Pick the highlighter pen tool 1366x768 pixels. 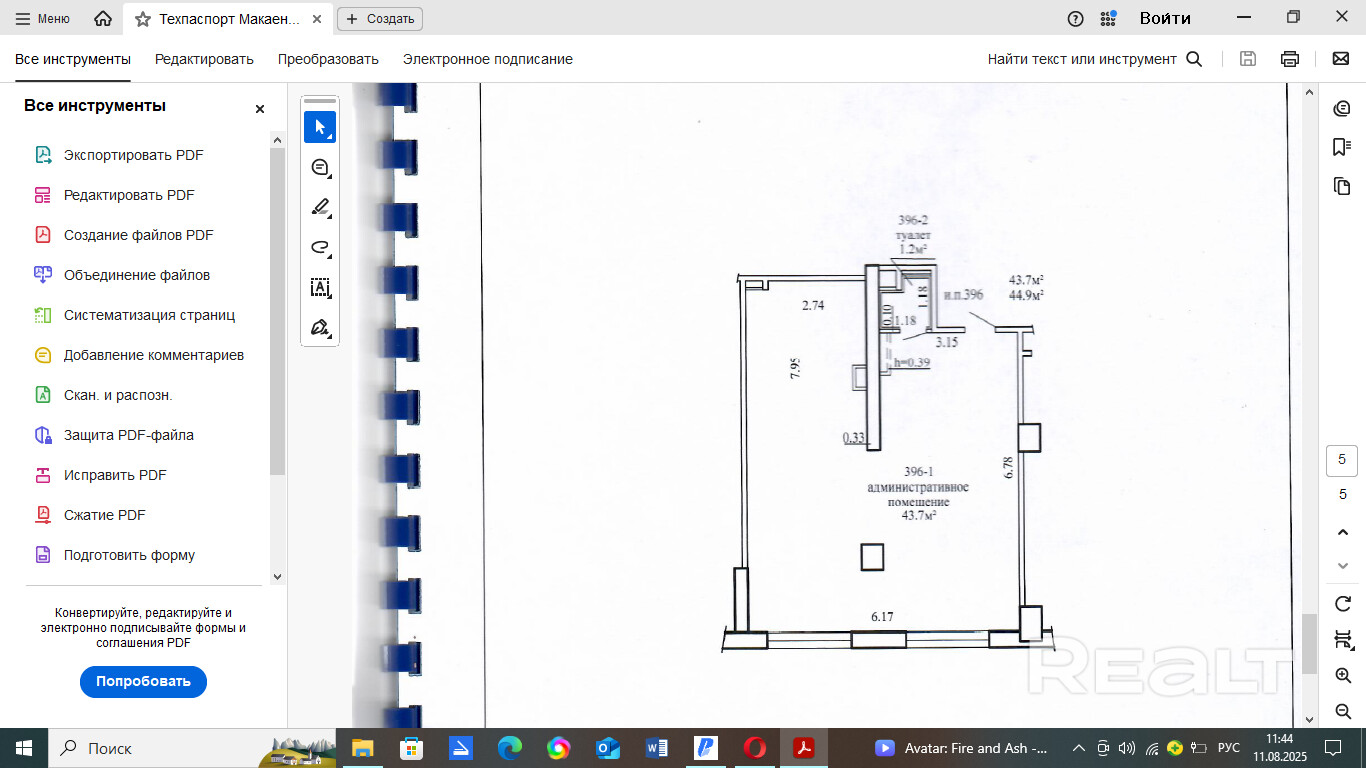[320, 208]
